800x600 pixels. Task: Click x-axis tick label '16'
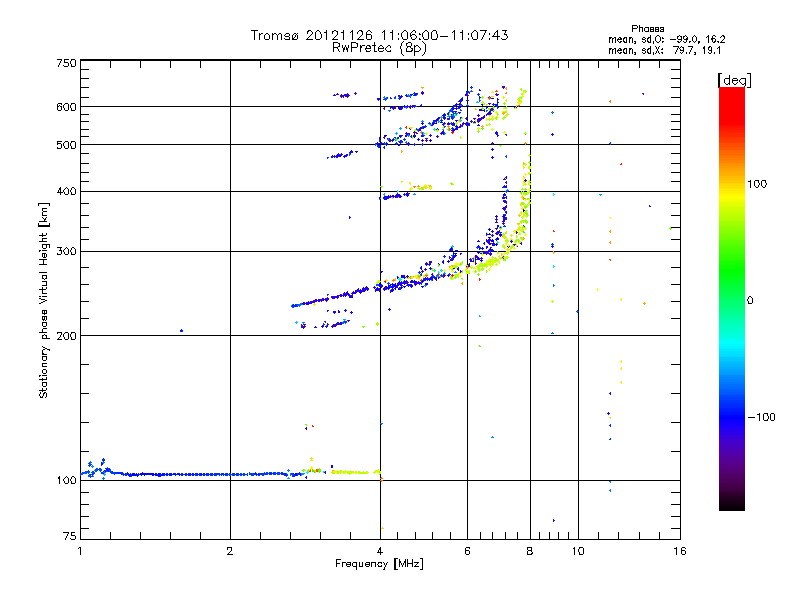(680, 551)
